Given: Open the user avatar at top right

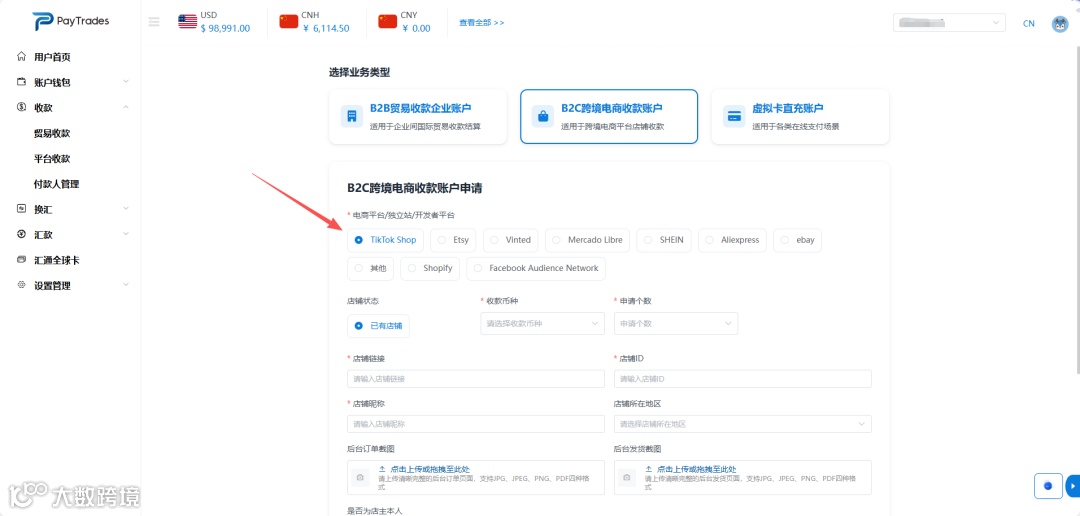Looking at the screenshot, I should pyautogui.click(x=1060, y=23).
